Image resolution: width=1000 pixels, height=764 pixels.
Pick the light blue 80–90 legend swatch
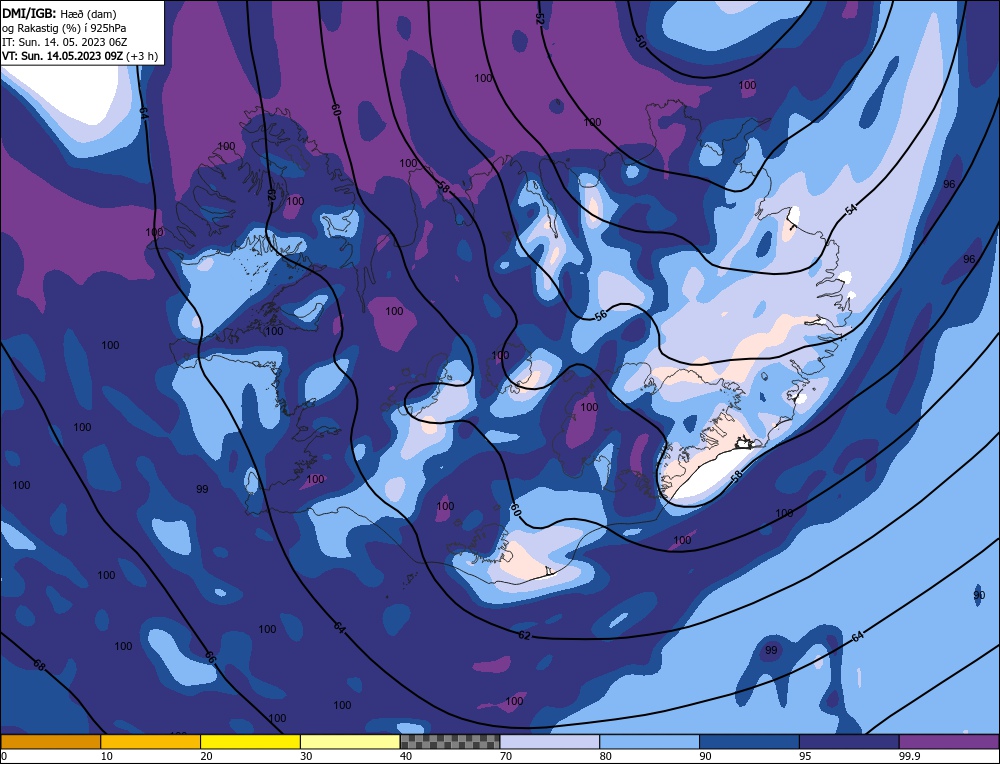click(649, 742)
